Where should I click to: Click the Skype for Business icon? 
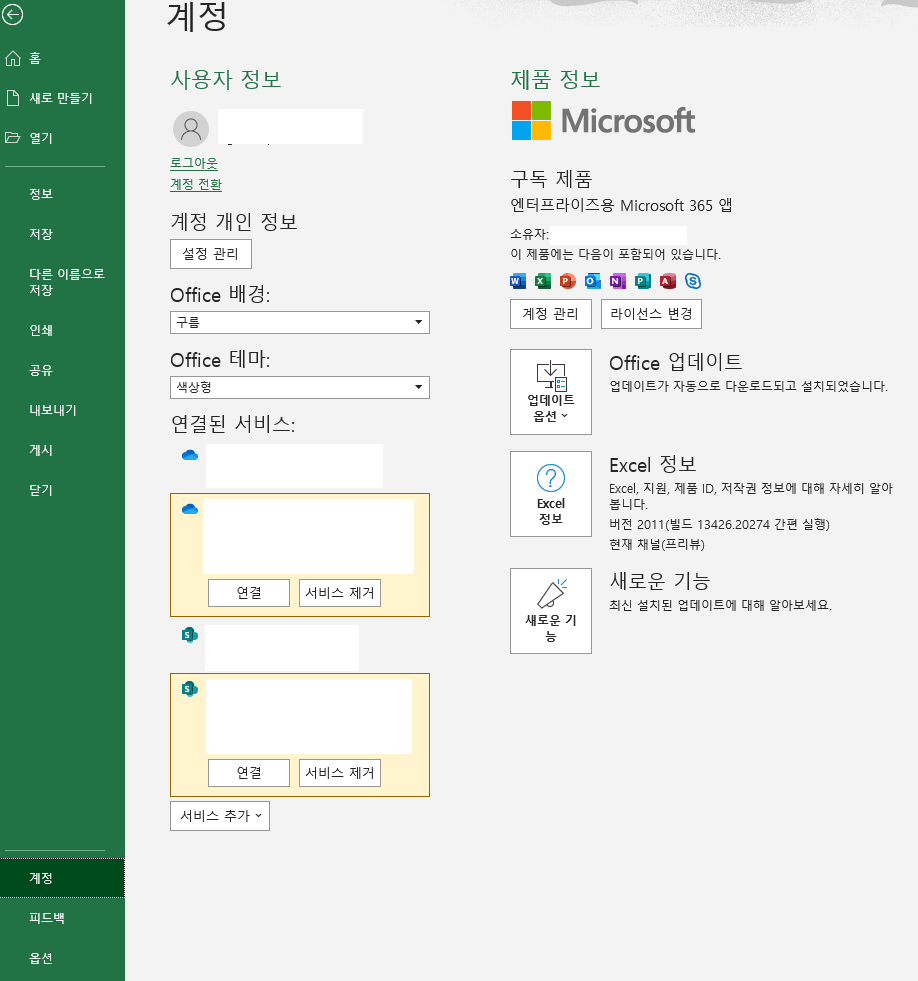tap(693, 282)
